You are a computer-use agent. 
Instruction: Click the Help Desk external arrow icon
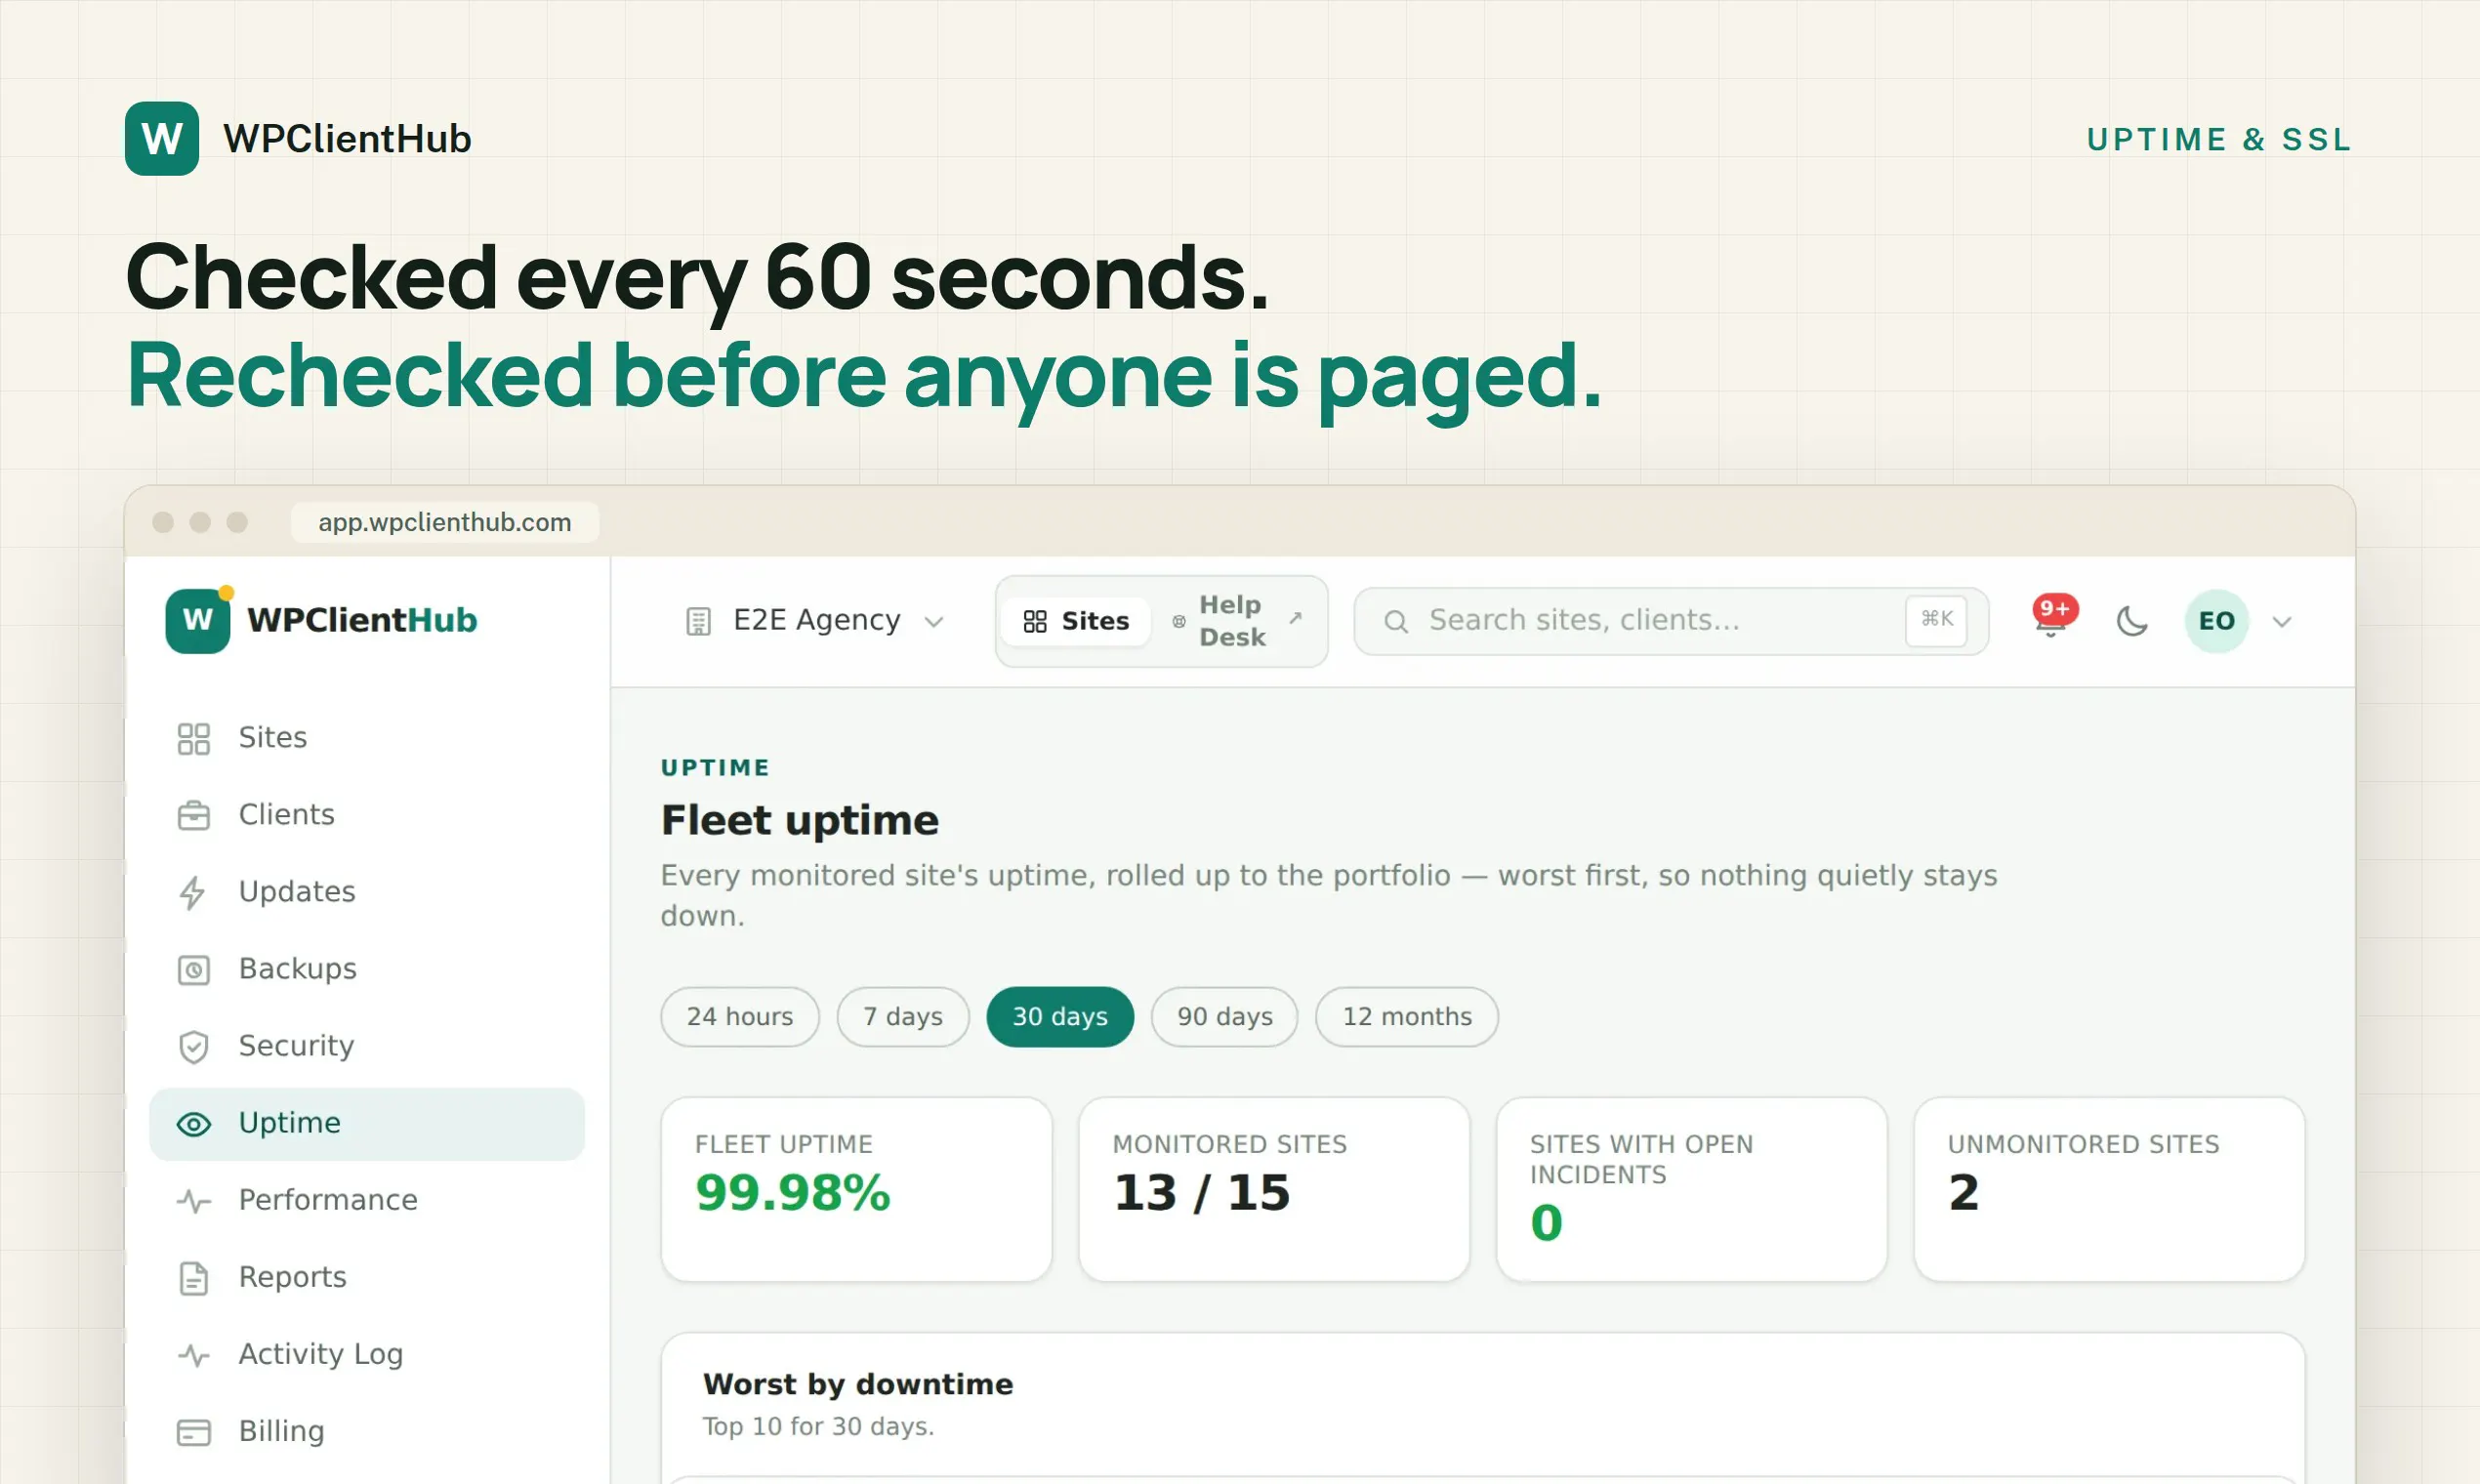pos(1296,618)
